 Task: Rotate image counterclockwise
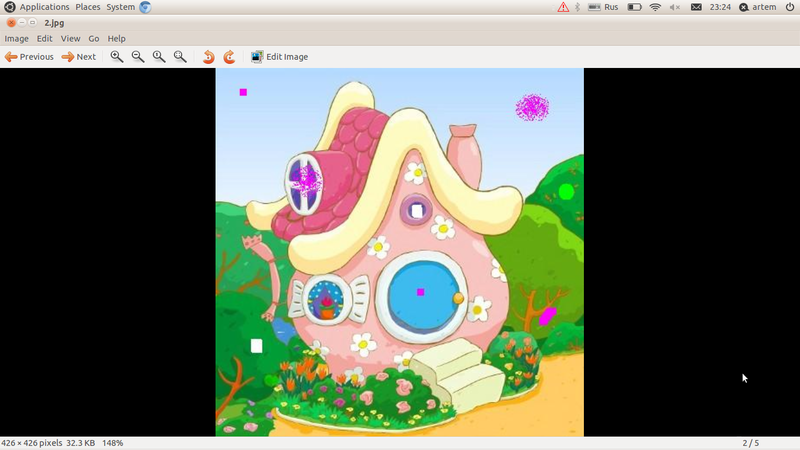coord(208,57)
